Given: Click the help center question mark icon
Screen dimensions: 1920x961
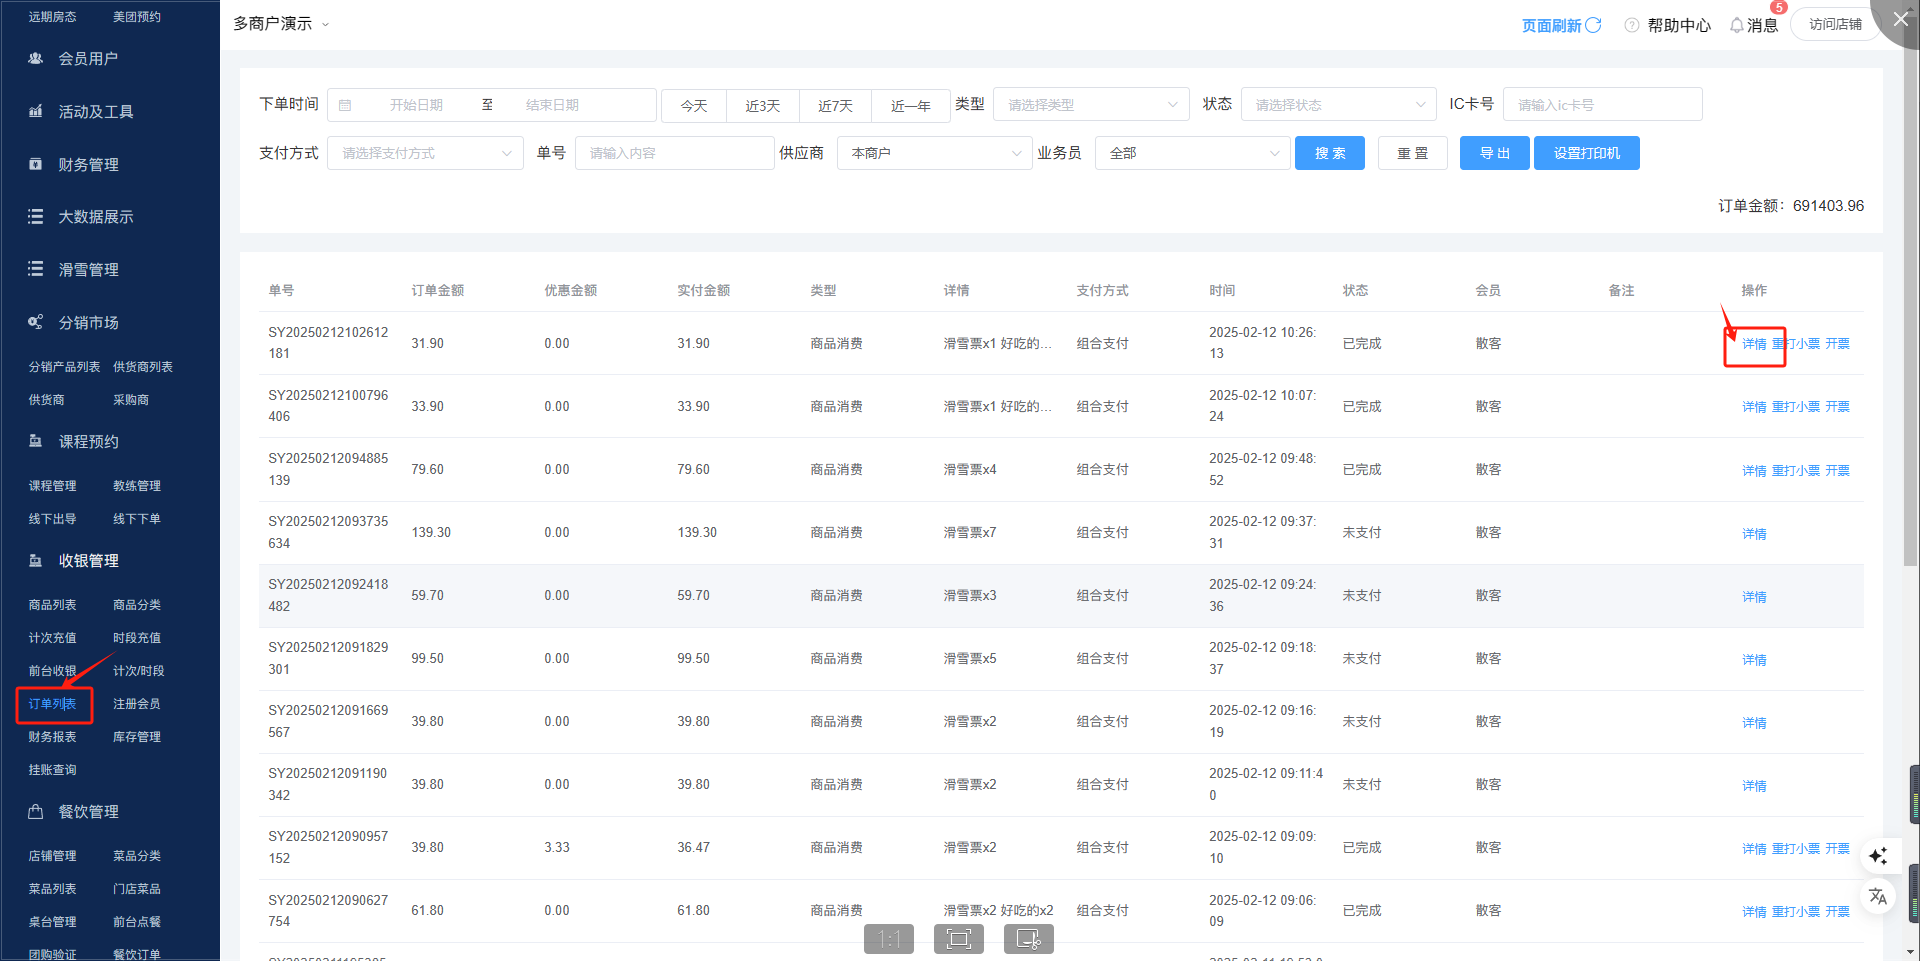Looking at the screenshot, I should (1632, 25).
